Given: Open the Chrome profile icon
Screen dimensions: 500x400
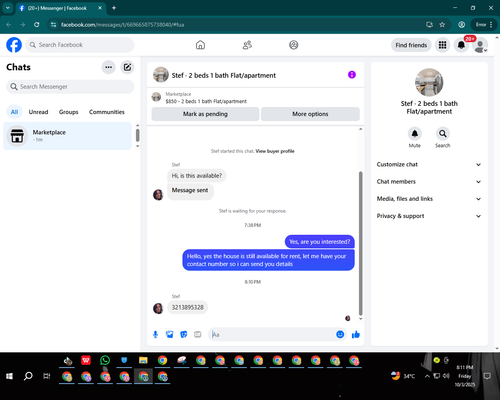Looking at the screenshot, I should (x=462, y=25).
